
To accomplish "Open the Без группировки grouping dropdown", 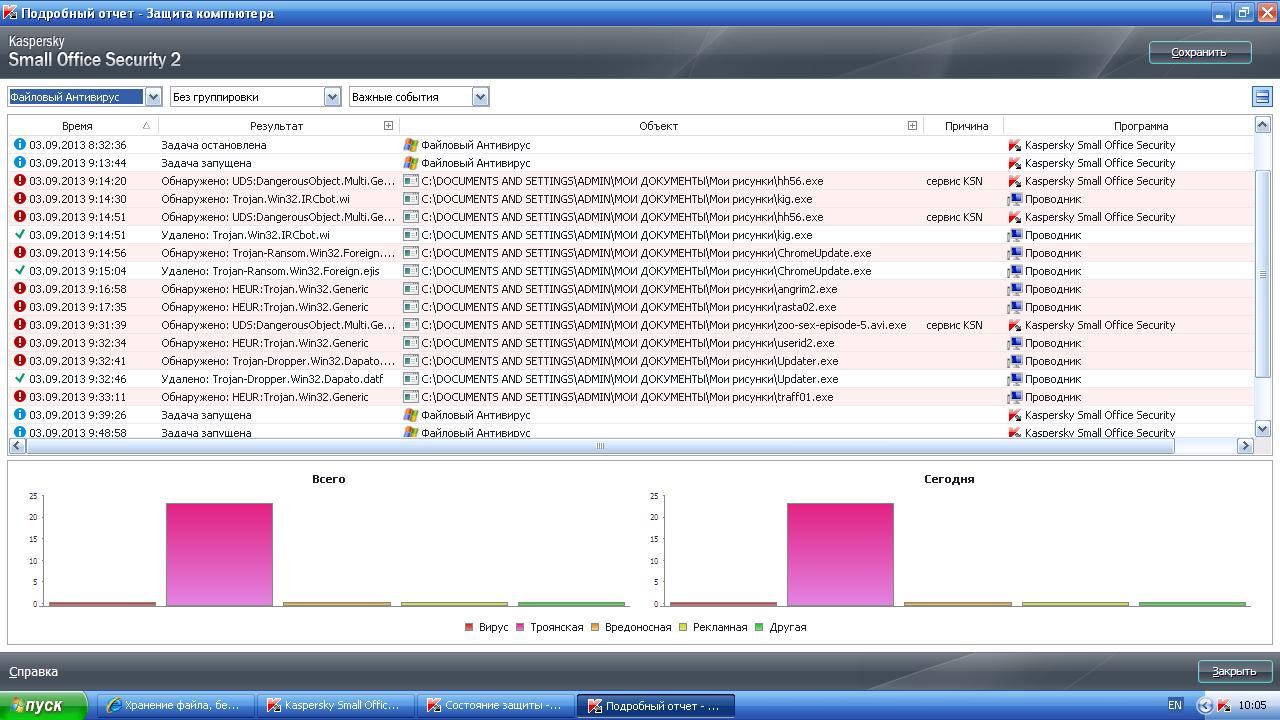I will click(x=332, y=97).
